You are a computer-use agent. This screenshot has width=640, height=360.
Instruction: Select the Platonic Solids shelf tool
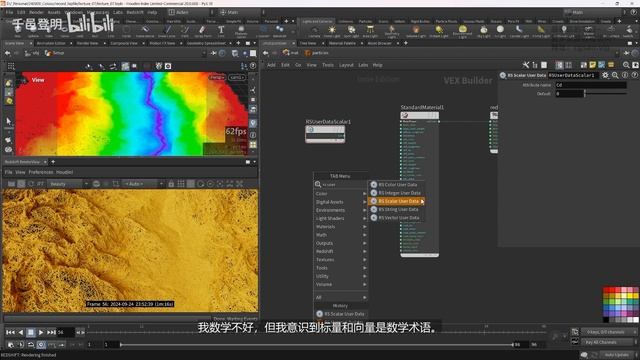(x=241, y=31)
